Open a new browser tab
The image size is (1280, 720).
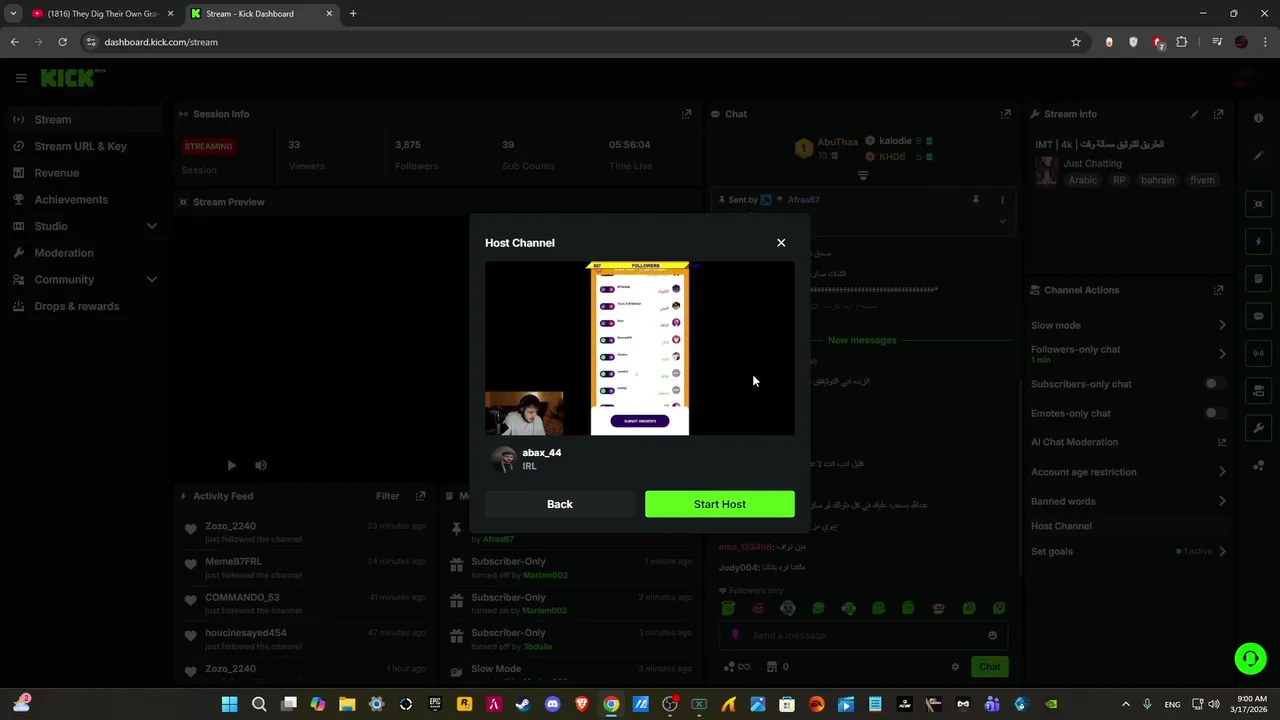point(353,14)
